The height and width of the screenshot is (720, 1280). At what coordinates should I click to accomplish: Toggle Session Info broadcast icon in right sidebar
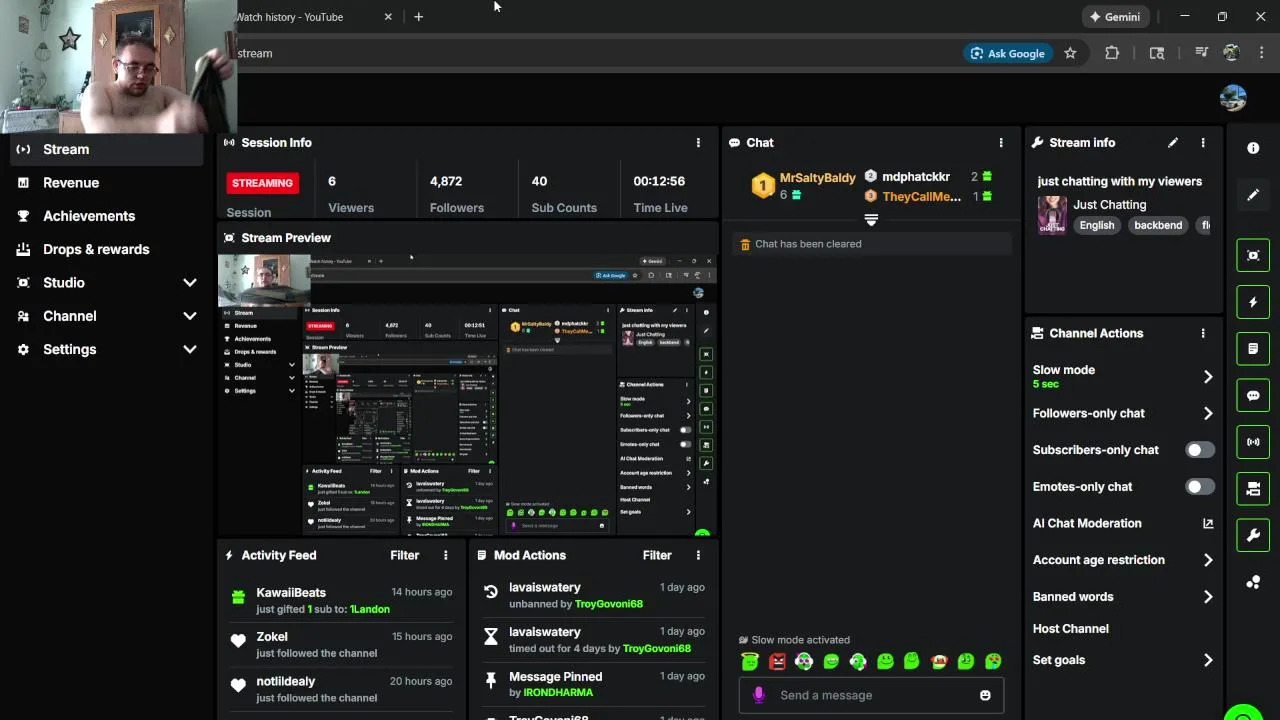(1253, 442)
